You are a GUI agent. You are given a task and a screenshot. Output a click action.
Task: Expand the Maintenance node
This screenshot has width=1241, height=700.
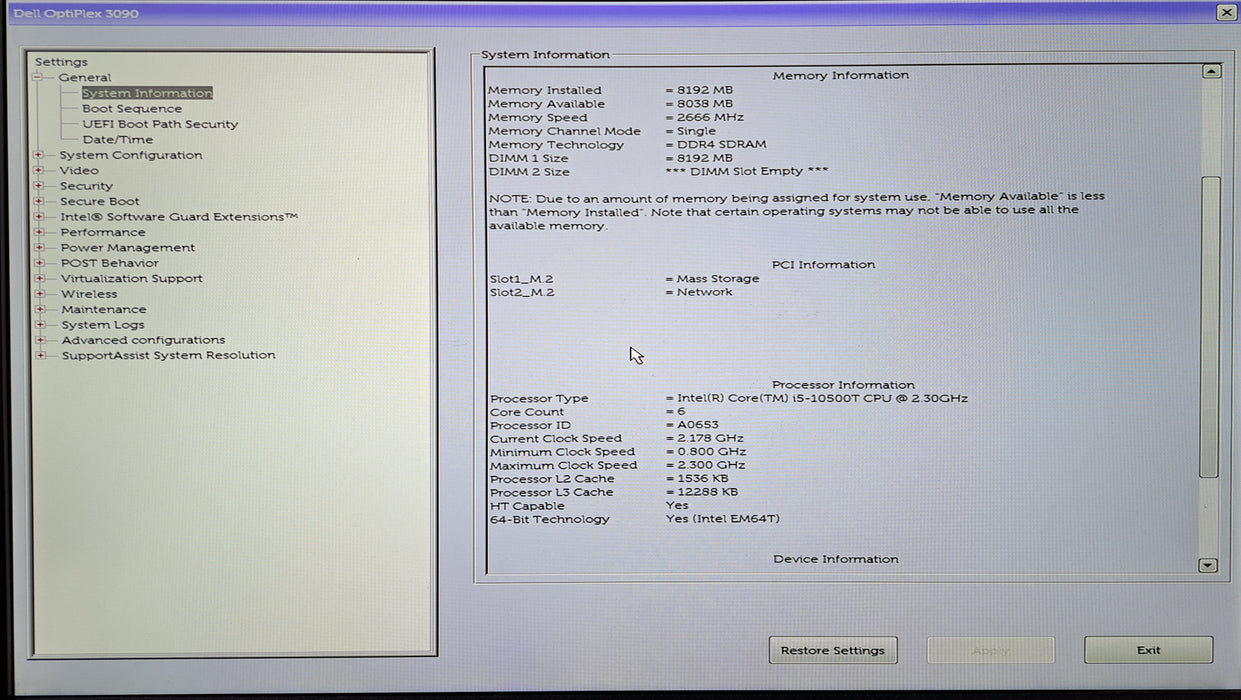(39, 309)
